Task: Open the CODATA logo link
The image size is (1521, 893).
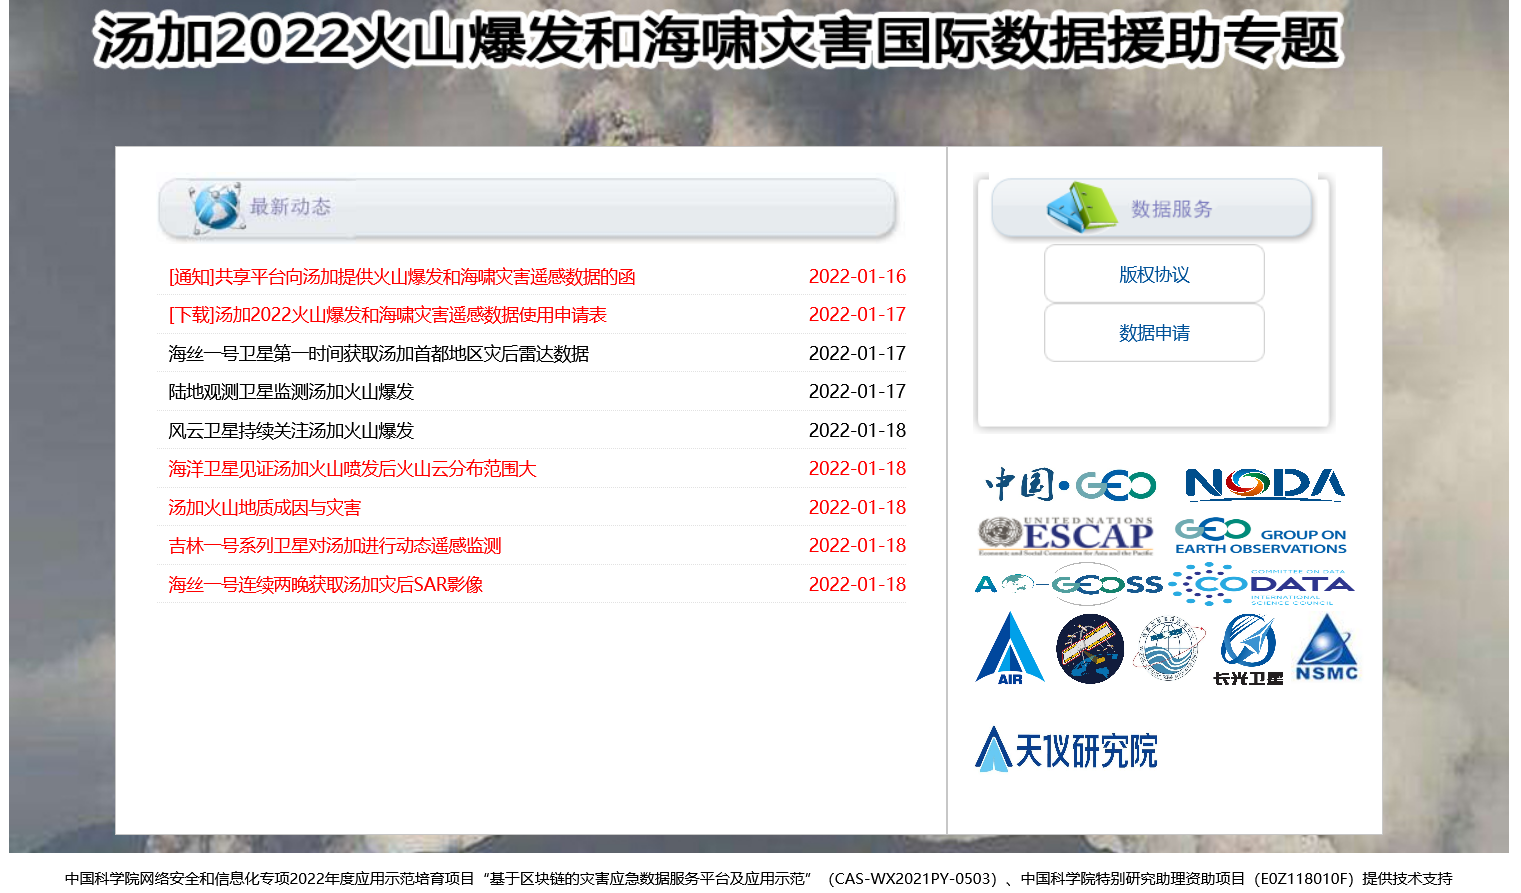Action: [x=1262, y=585]
